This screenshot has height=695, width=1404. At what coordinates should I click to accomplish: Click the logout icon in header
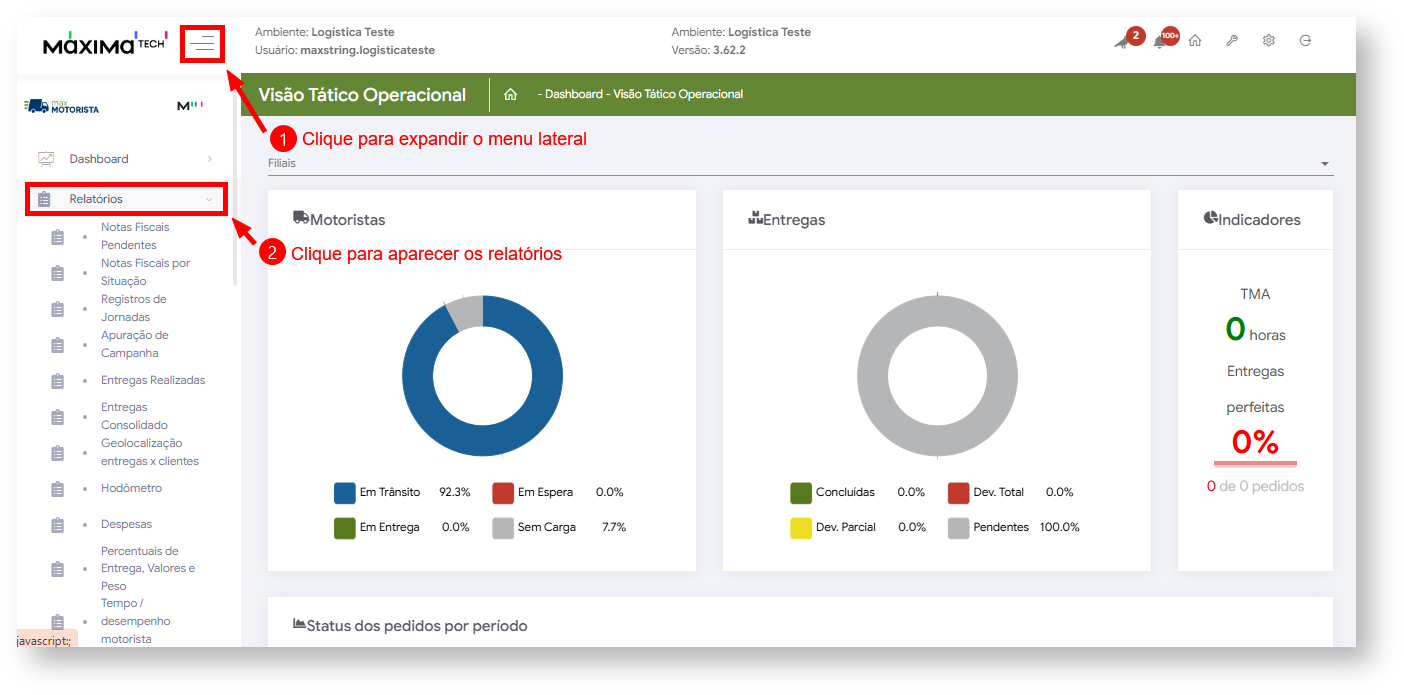1305,41
